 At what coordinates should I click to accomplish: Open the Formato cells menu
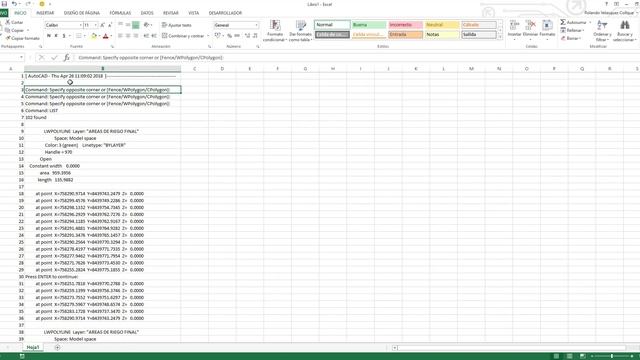click(547, 30)
